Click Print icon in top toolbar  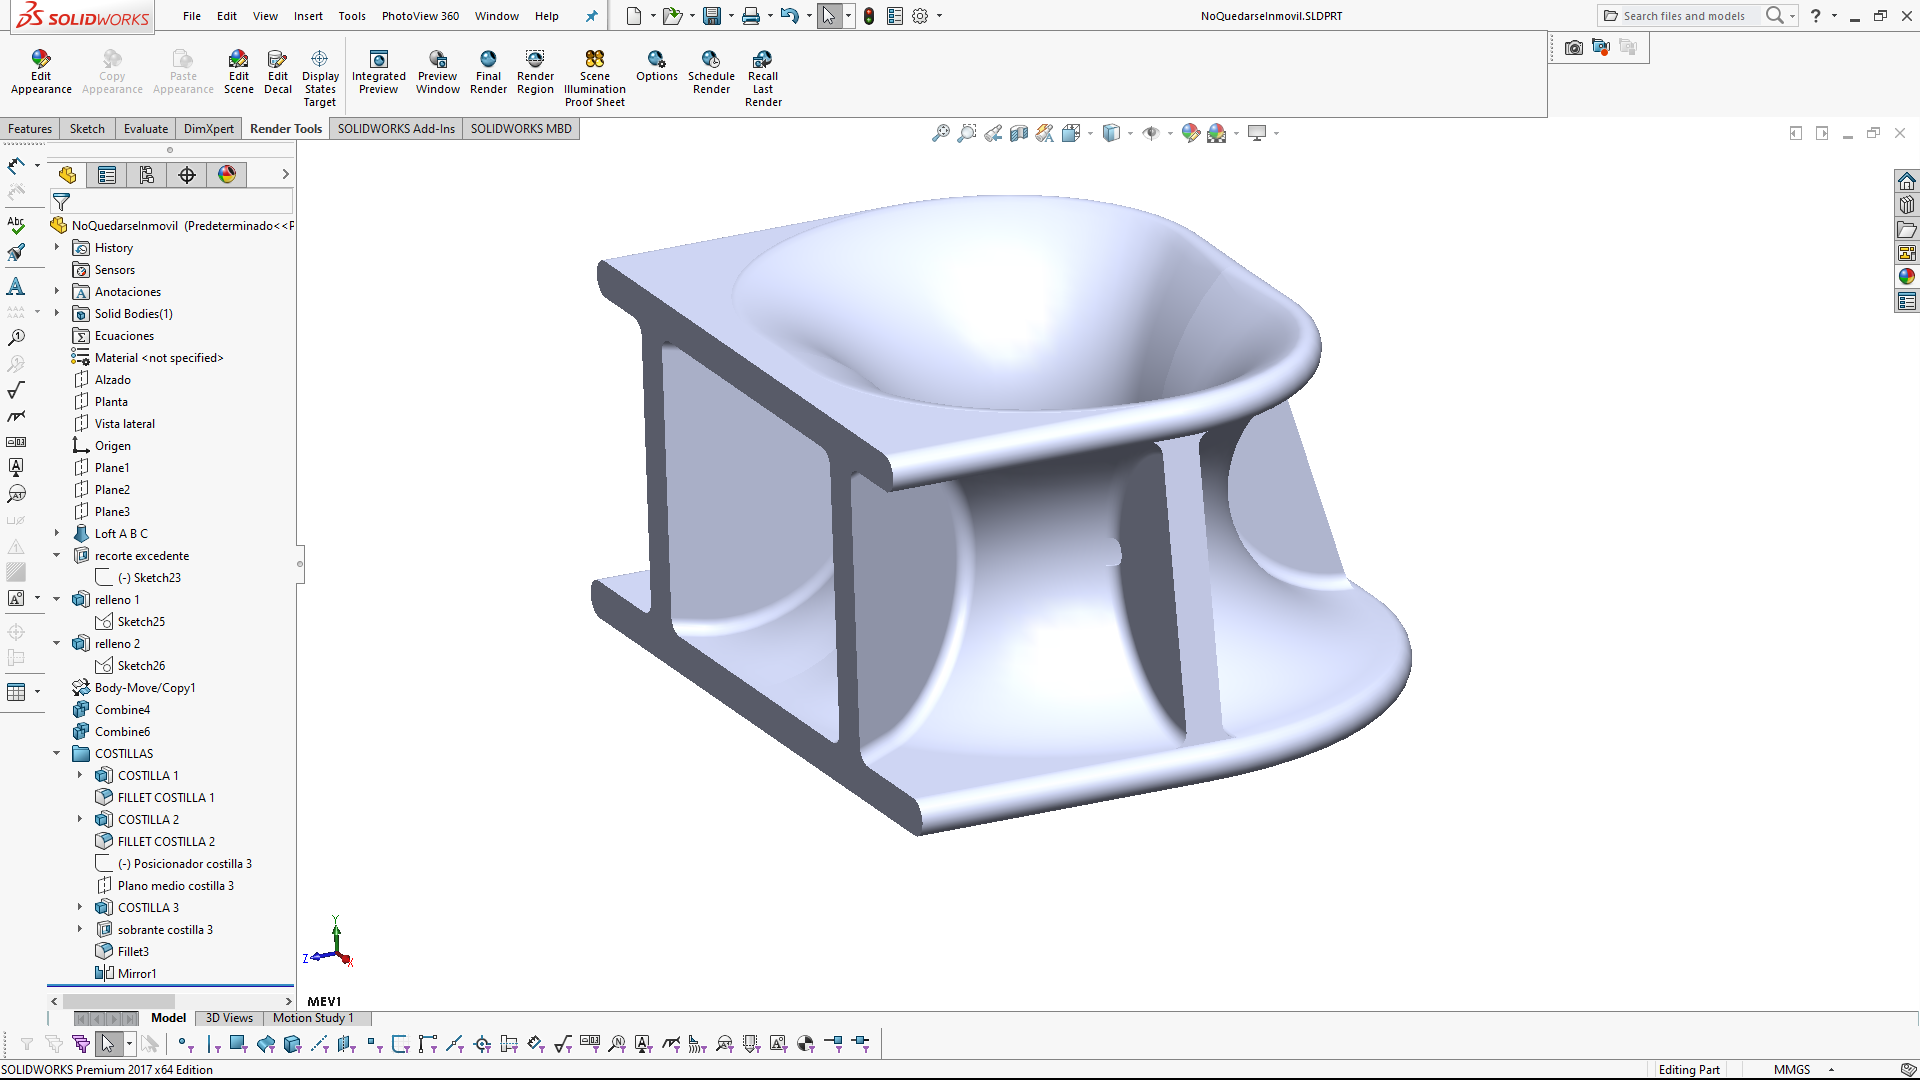(x=751, y=16)
